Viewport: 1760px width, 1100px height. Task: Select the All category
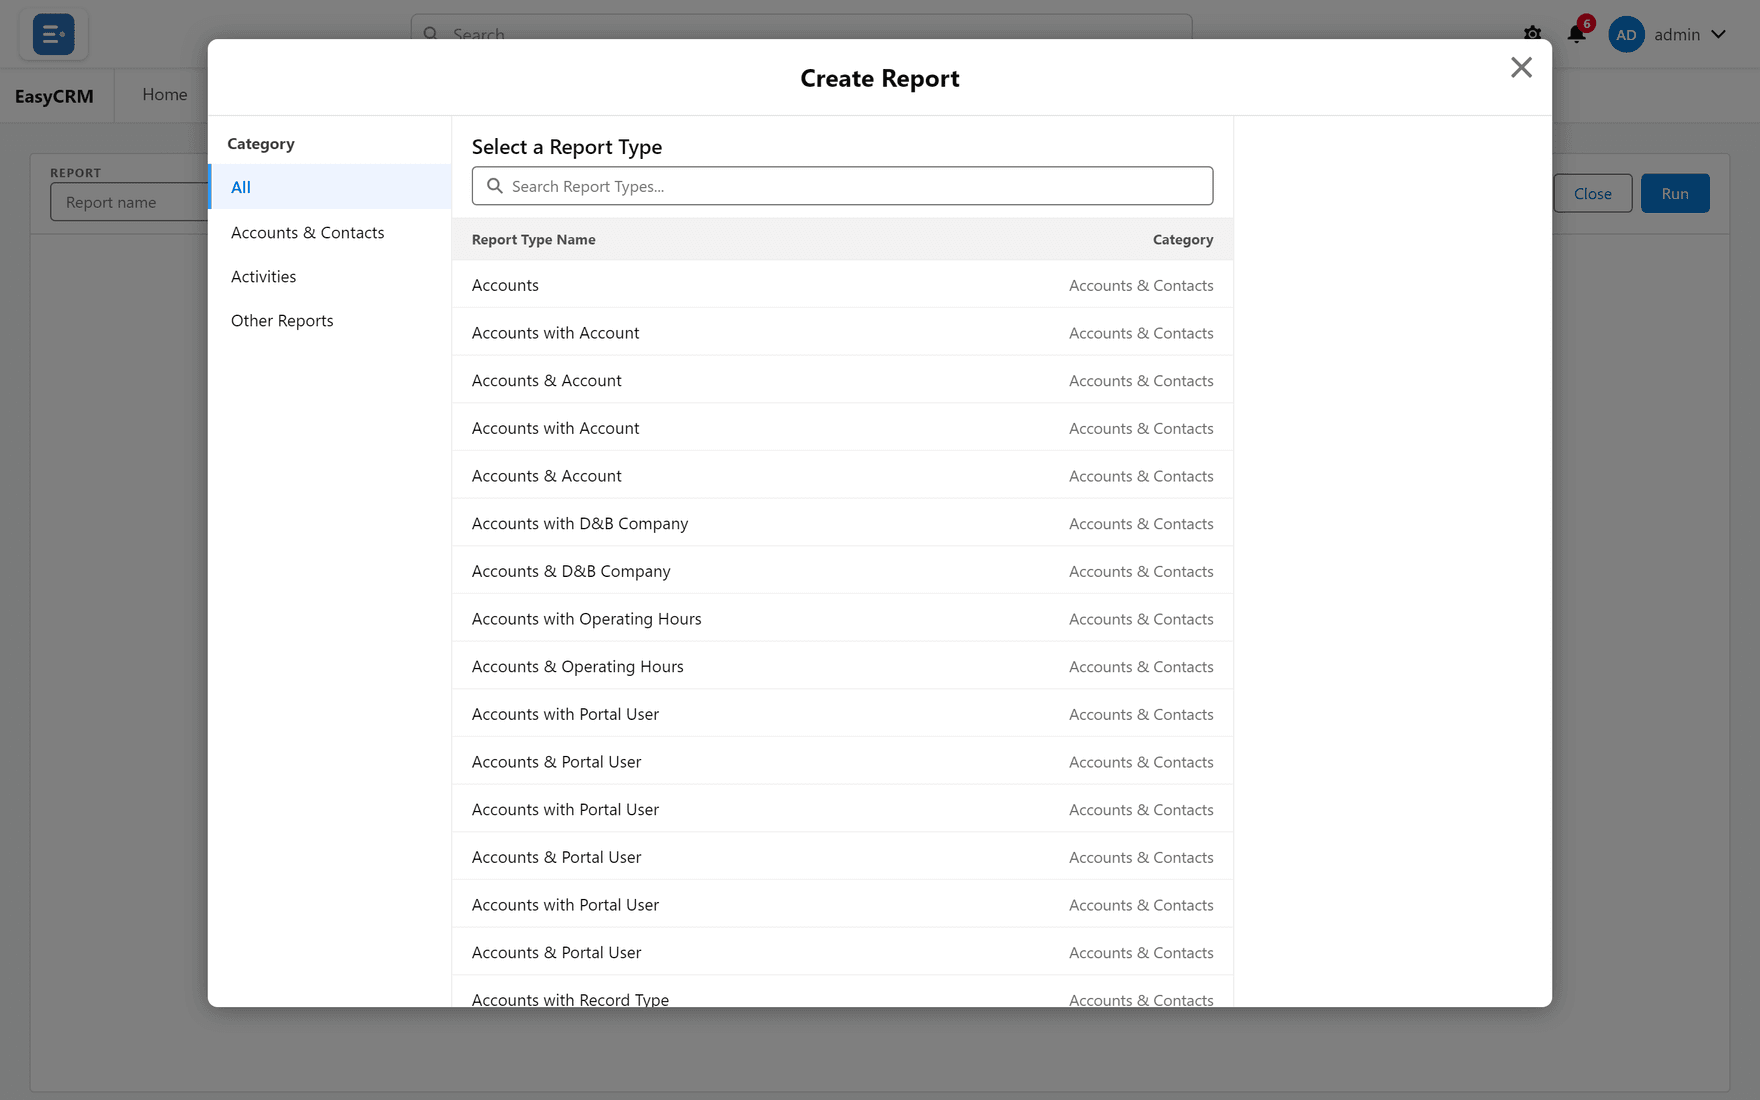coord(330,187)
